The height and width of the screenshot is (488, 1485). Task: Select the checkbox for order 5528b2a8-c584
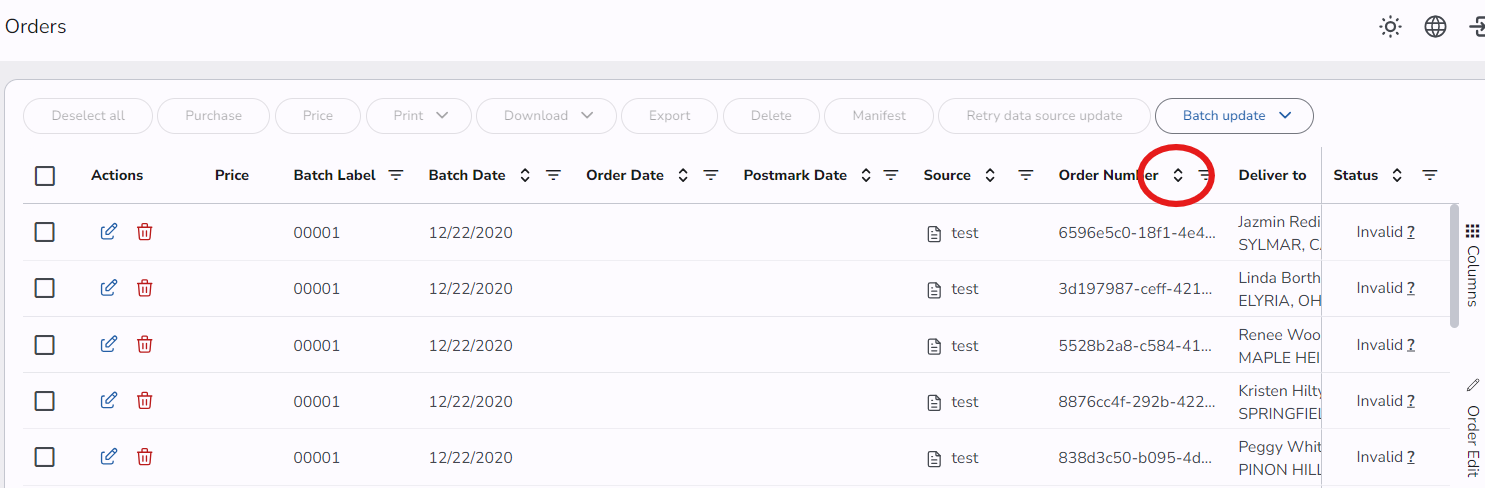coord(45,344)
